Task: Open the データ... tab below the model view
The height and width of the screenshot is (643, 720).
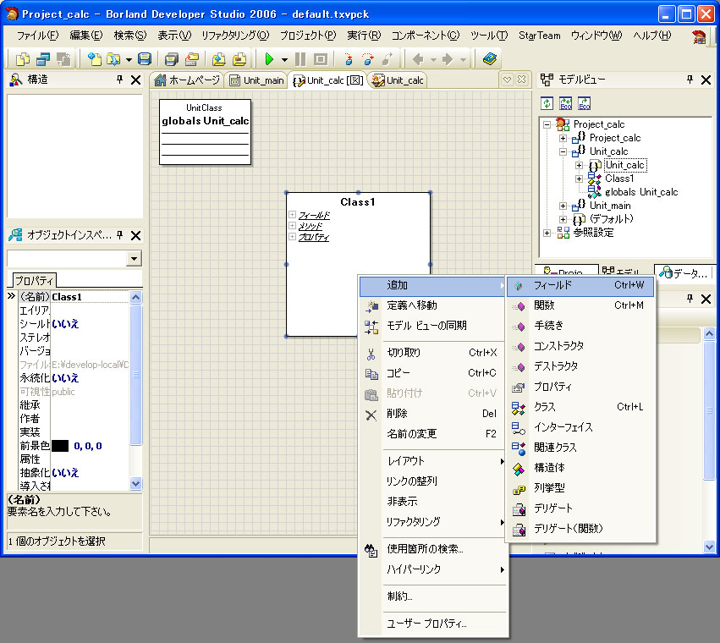Action: point(683,273)
